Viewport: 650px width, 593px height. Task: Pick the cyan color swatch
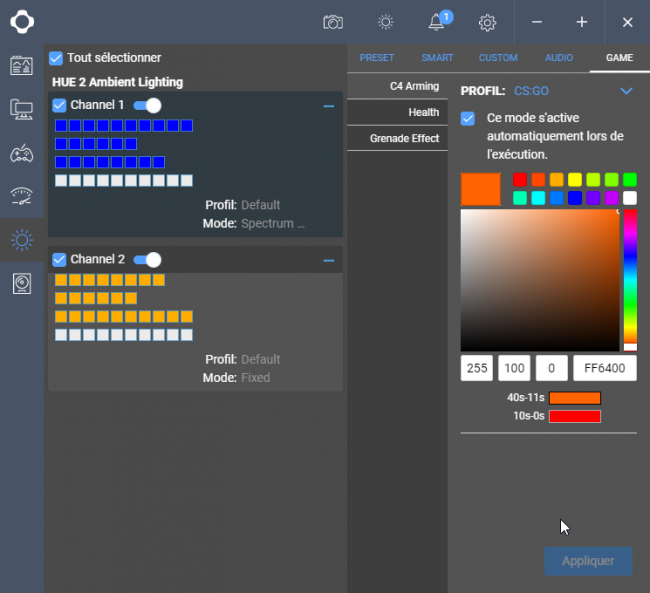coord(538,198)
